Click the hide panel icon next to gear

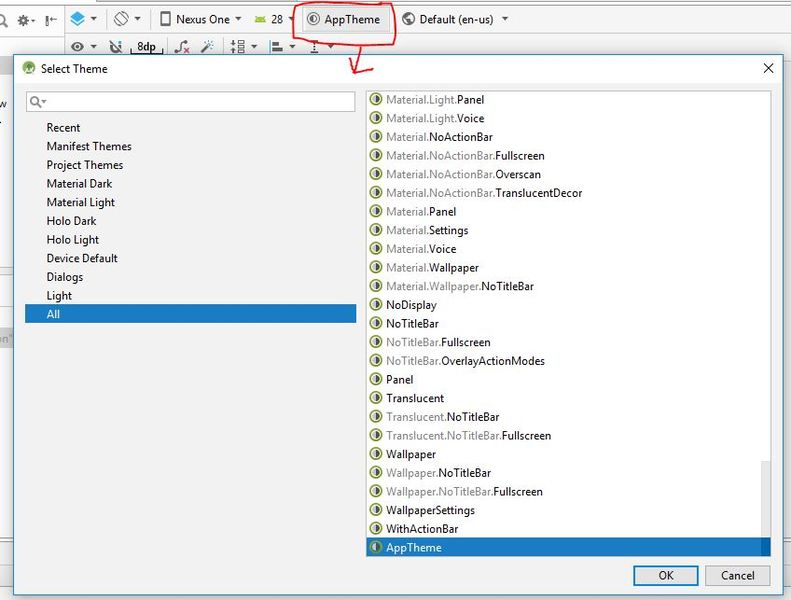pyautogui.click(x=51, y=21)
